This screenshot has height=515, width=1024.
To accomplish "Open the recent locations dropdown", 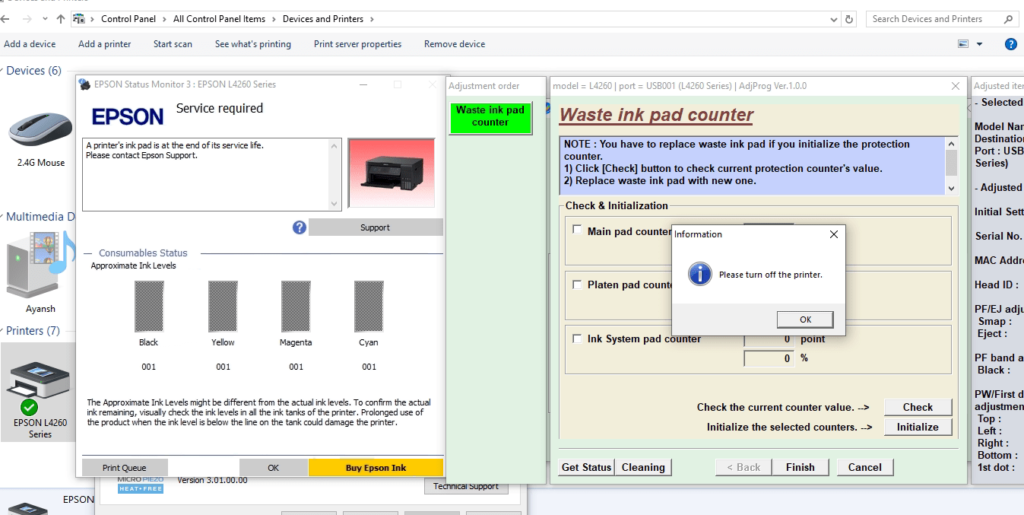I will (44, 19).
